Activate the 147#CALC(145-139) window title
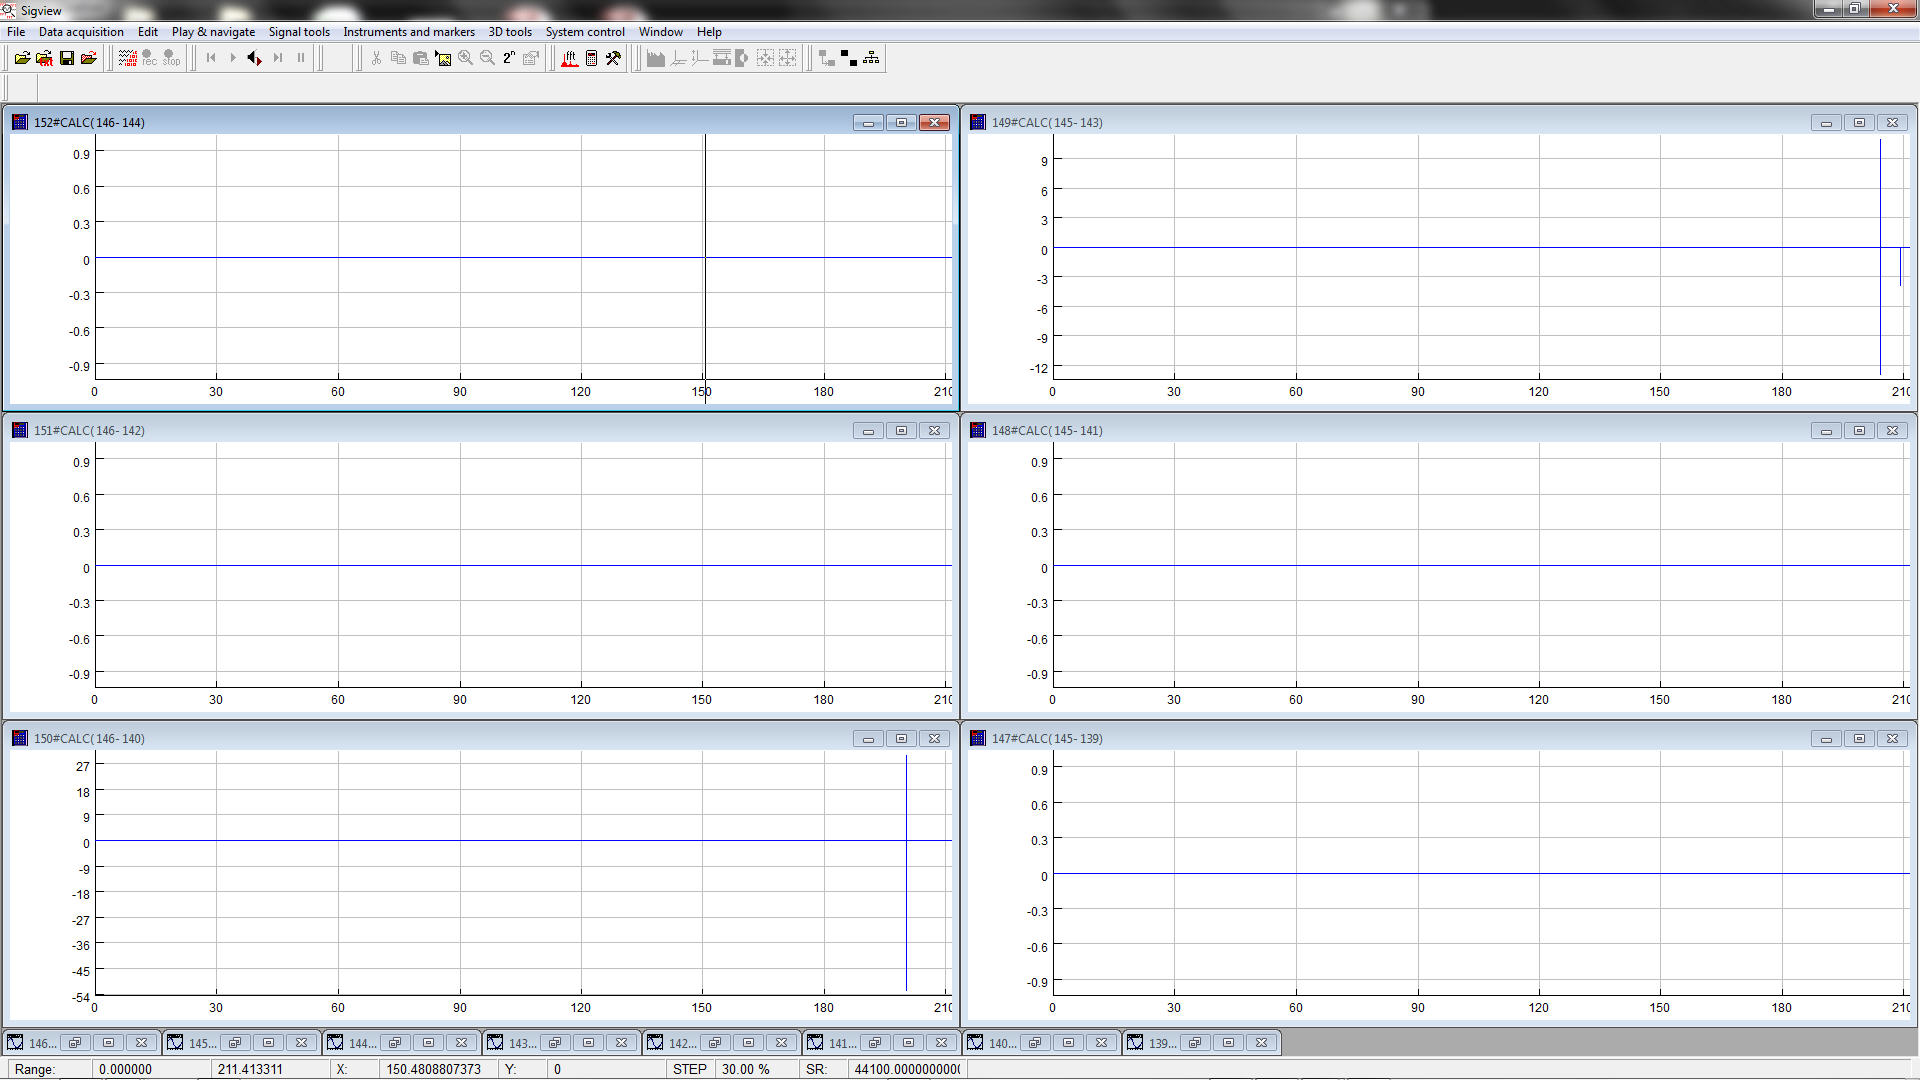The image size is (1920, 1080). 1047,738
